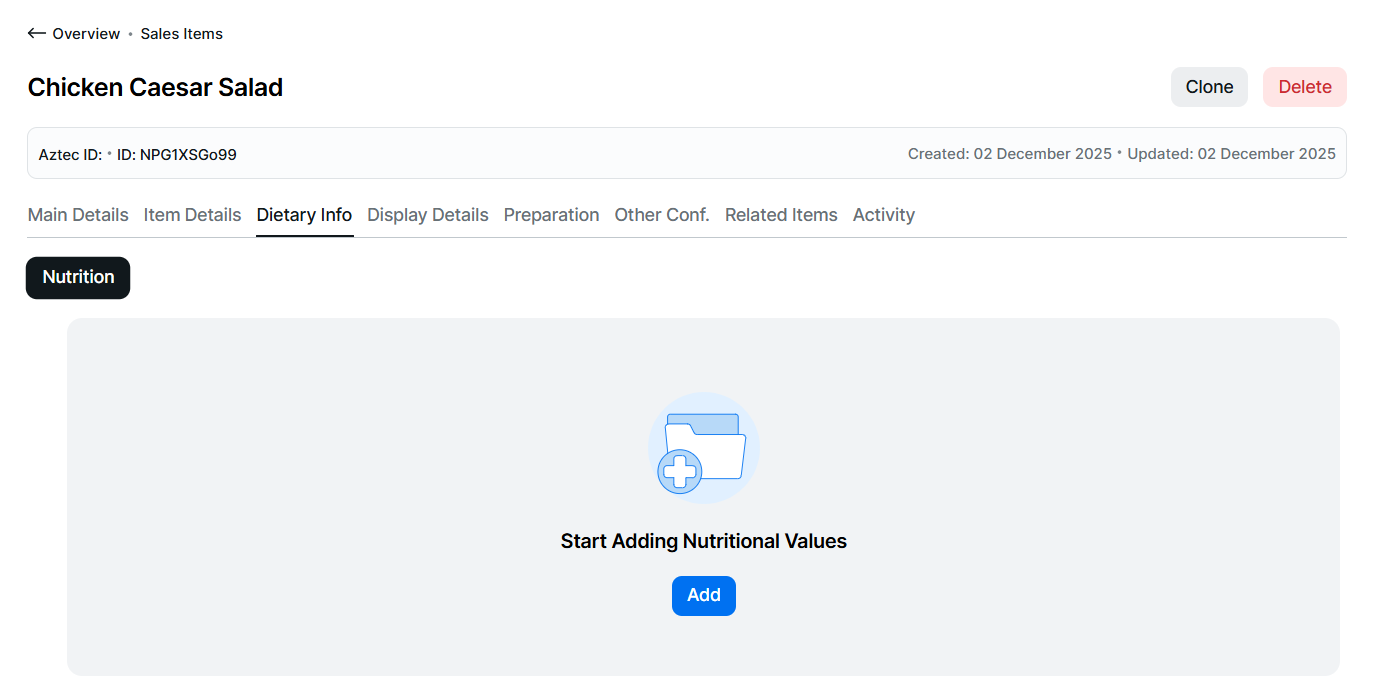1378x688 pixels.
Task: Click the back arrow icon
Action: point(37,34)
